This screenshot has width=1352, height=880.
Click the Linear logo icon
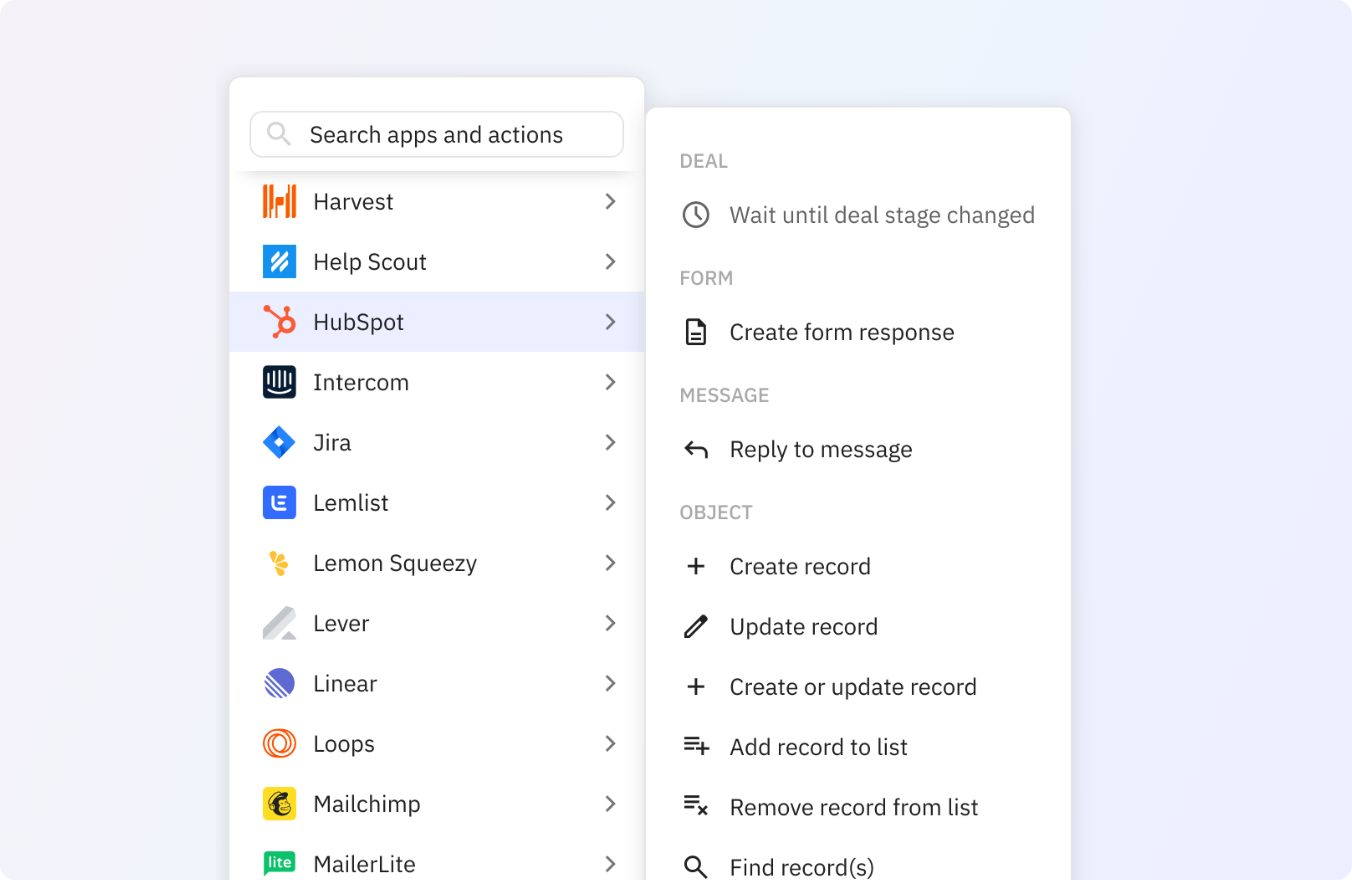tap(279, 684)
